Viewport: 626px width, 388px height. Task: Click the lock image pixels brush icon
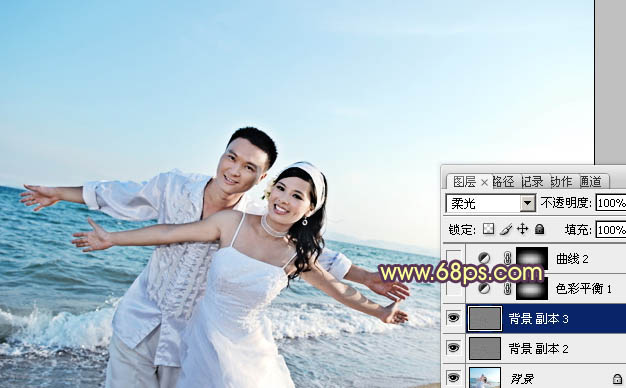(x=506, y=229)
